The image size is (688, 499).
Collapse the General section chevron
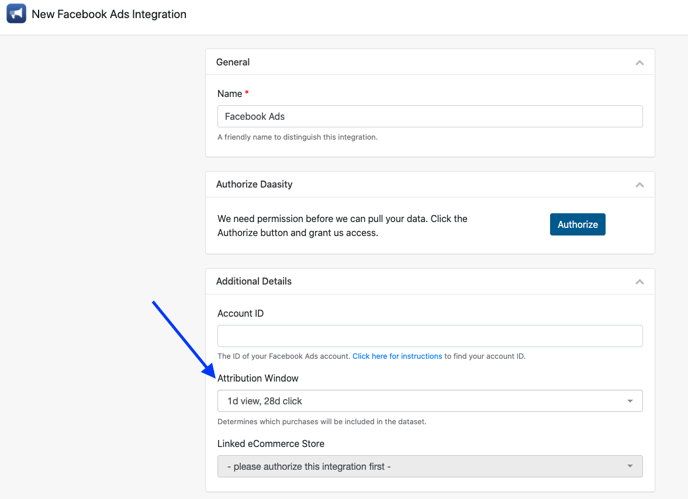639,63
